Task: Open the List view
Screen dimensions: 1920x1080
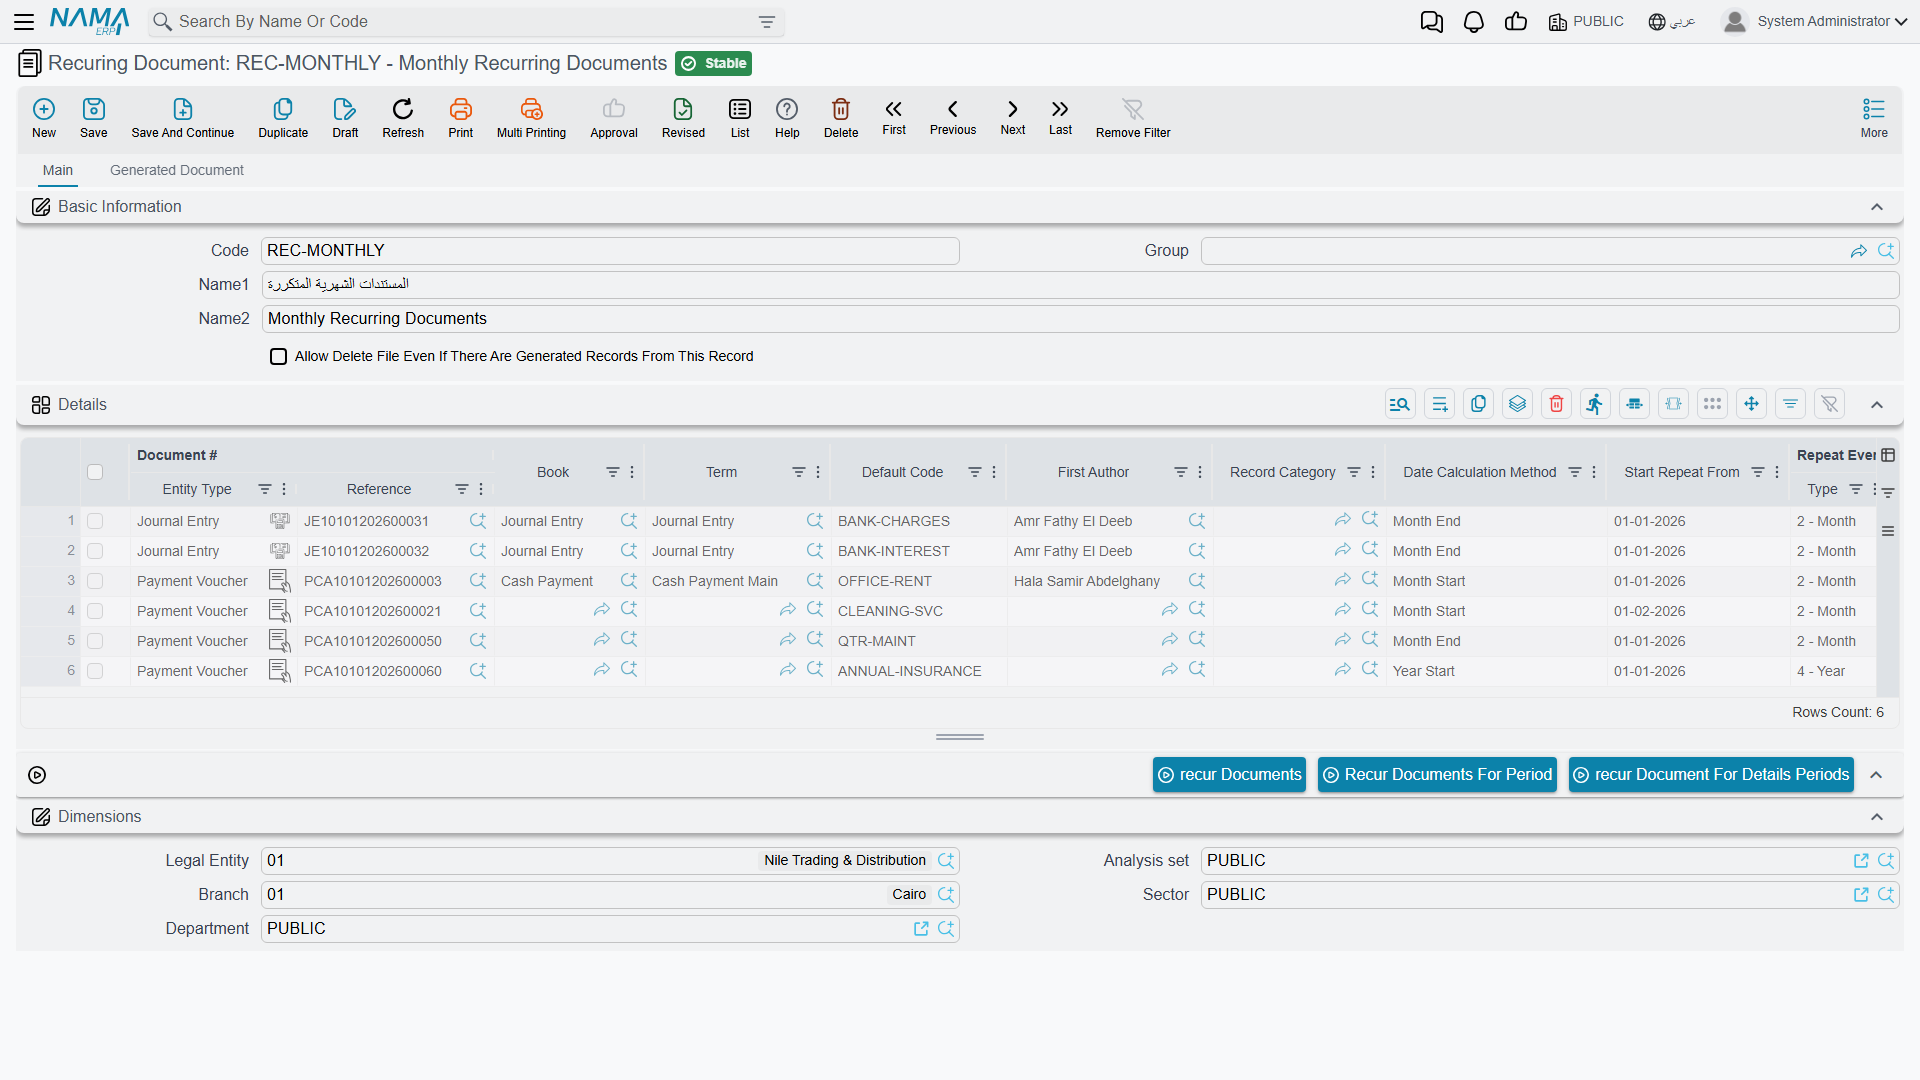Action: (740, 118)
